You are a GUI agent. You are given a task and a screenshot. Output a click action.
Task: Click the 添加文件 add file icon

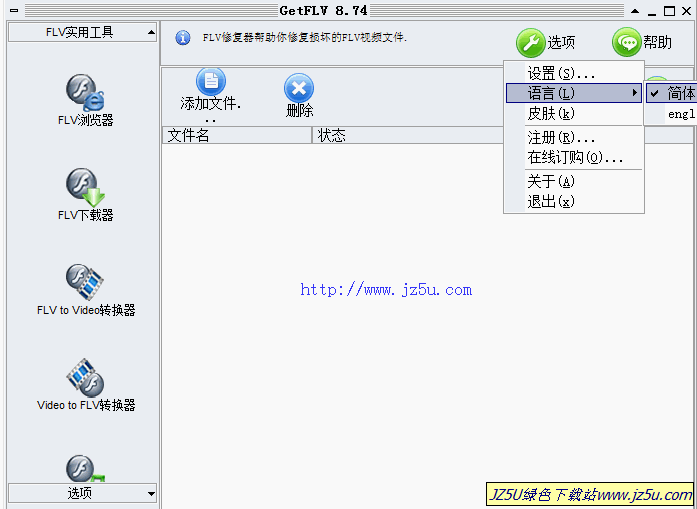pos(211,81)
